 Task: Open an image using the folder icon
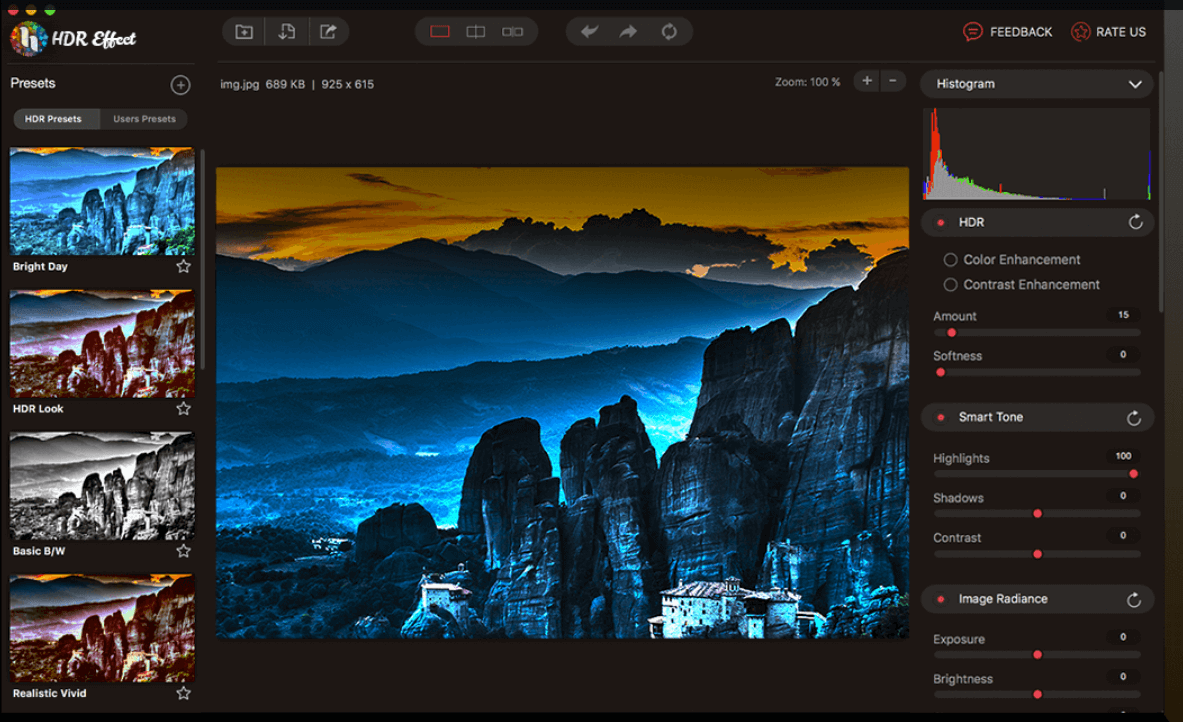(243, 31)
